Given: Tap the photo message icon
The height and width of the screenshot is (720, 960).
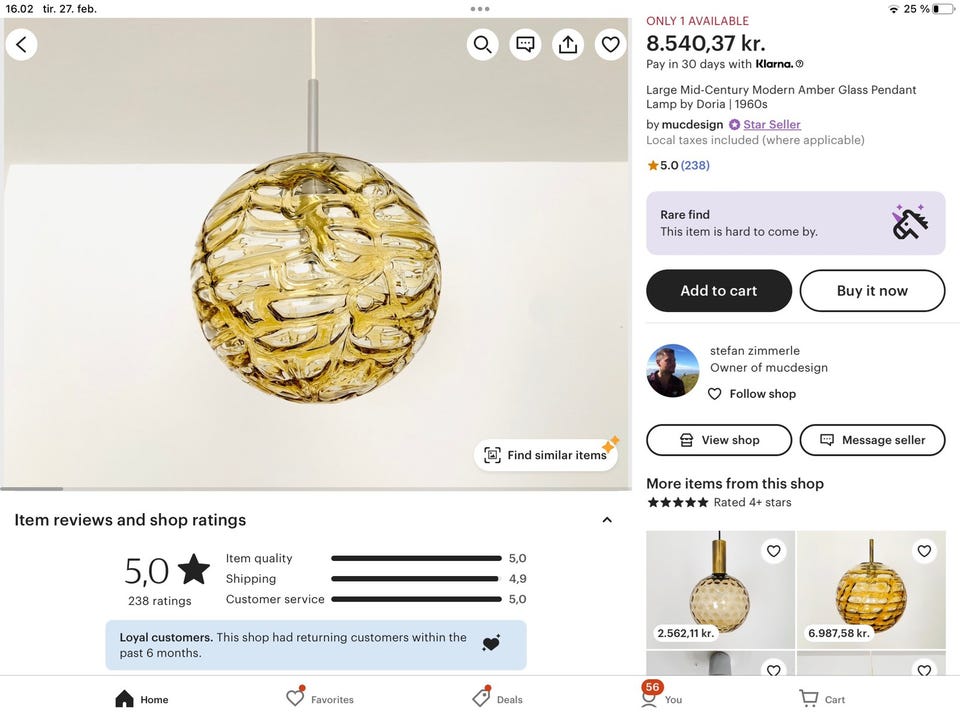Looking at the screenshot, I should (x=525, y=44).
